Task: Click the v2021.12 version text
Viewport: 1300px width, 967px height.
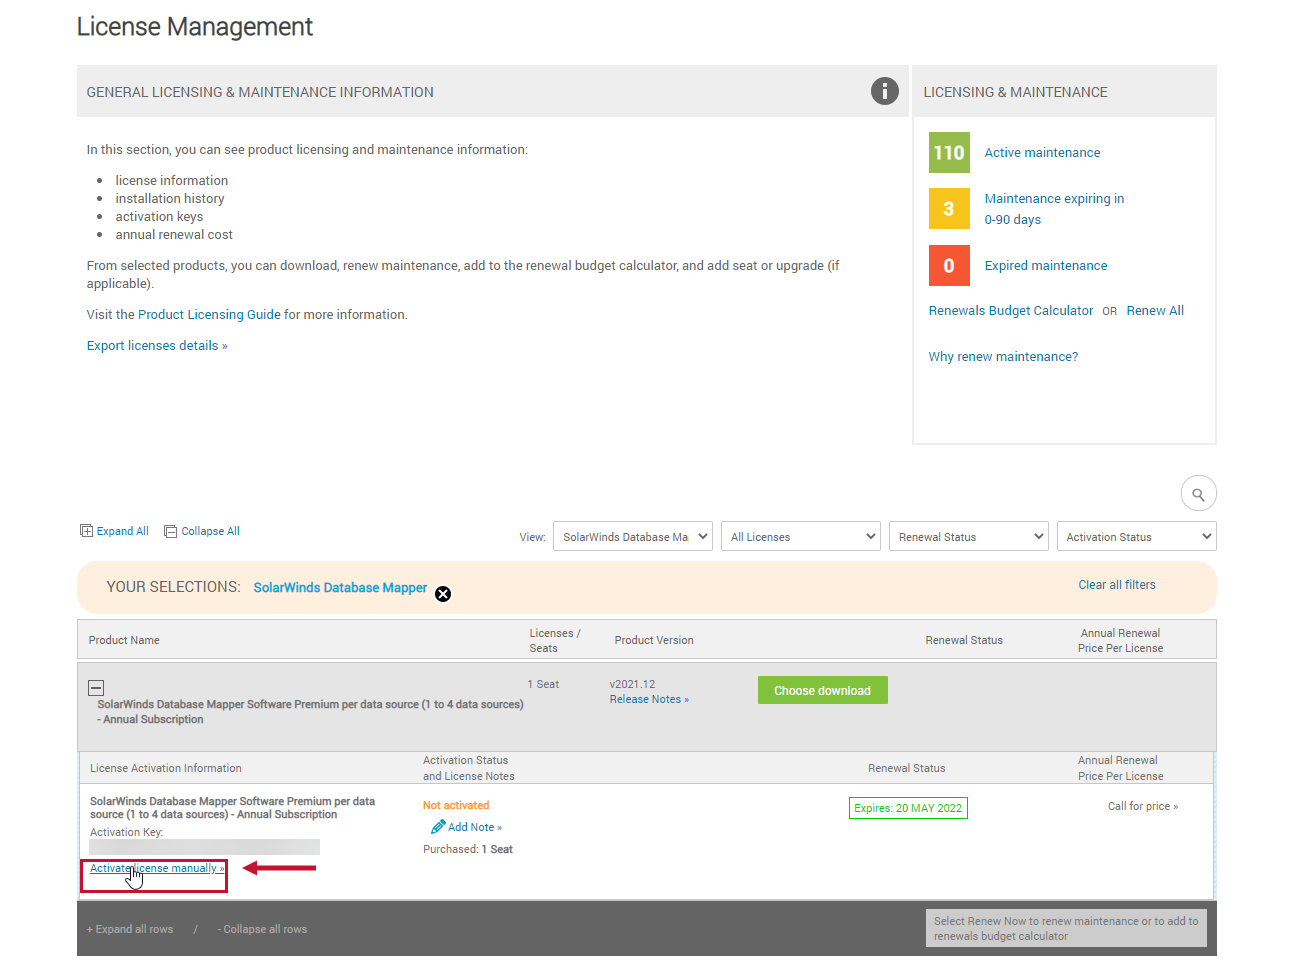Action: [x=632, y=684]
